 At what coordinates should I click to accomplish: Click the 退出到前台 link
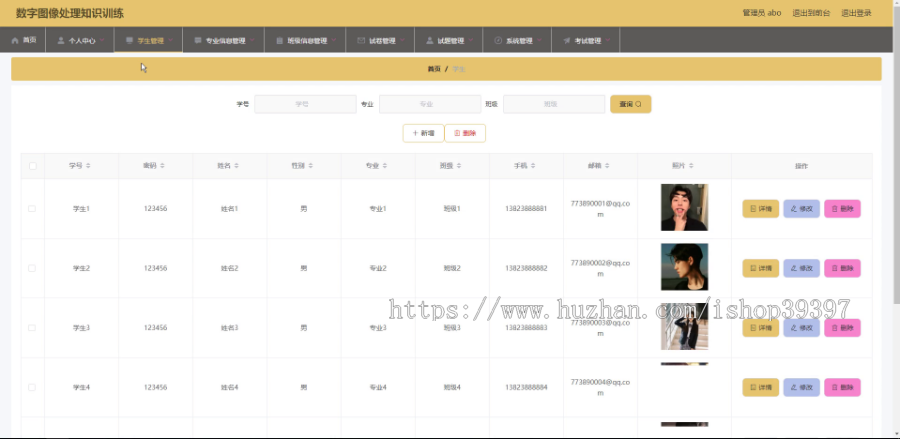pos(810,13)
